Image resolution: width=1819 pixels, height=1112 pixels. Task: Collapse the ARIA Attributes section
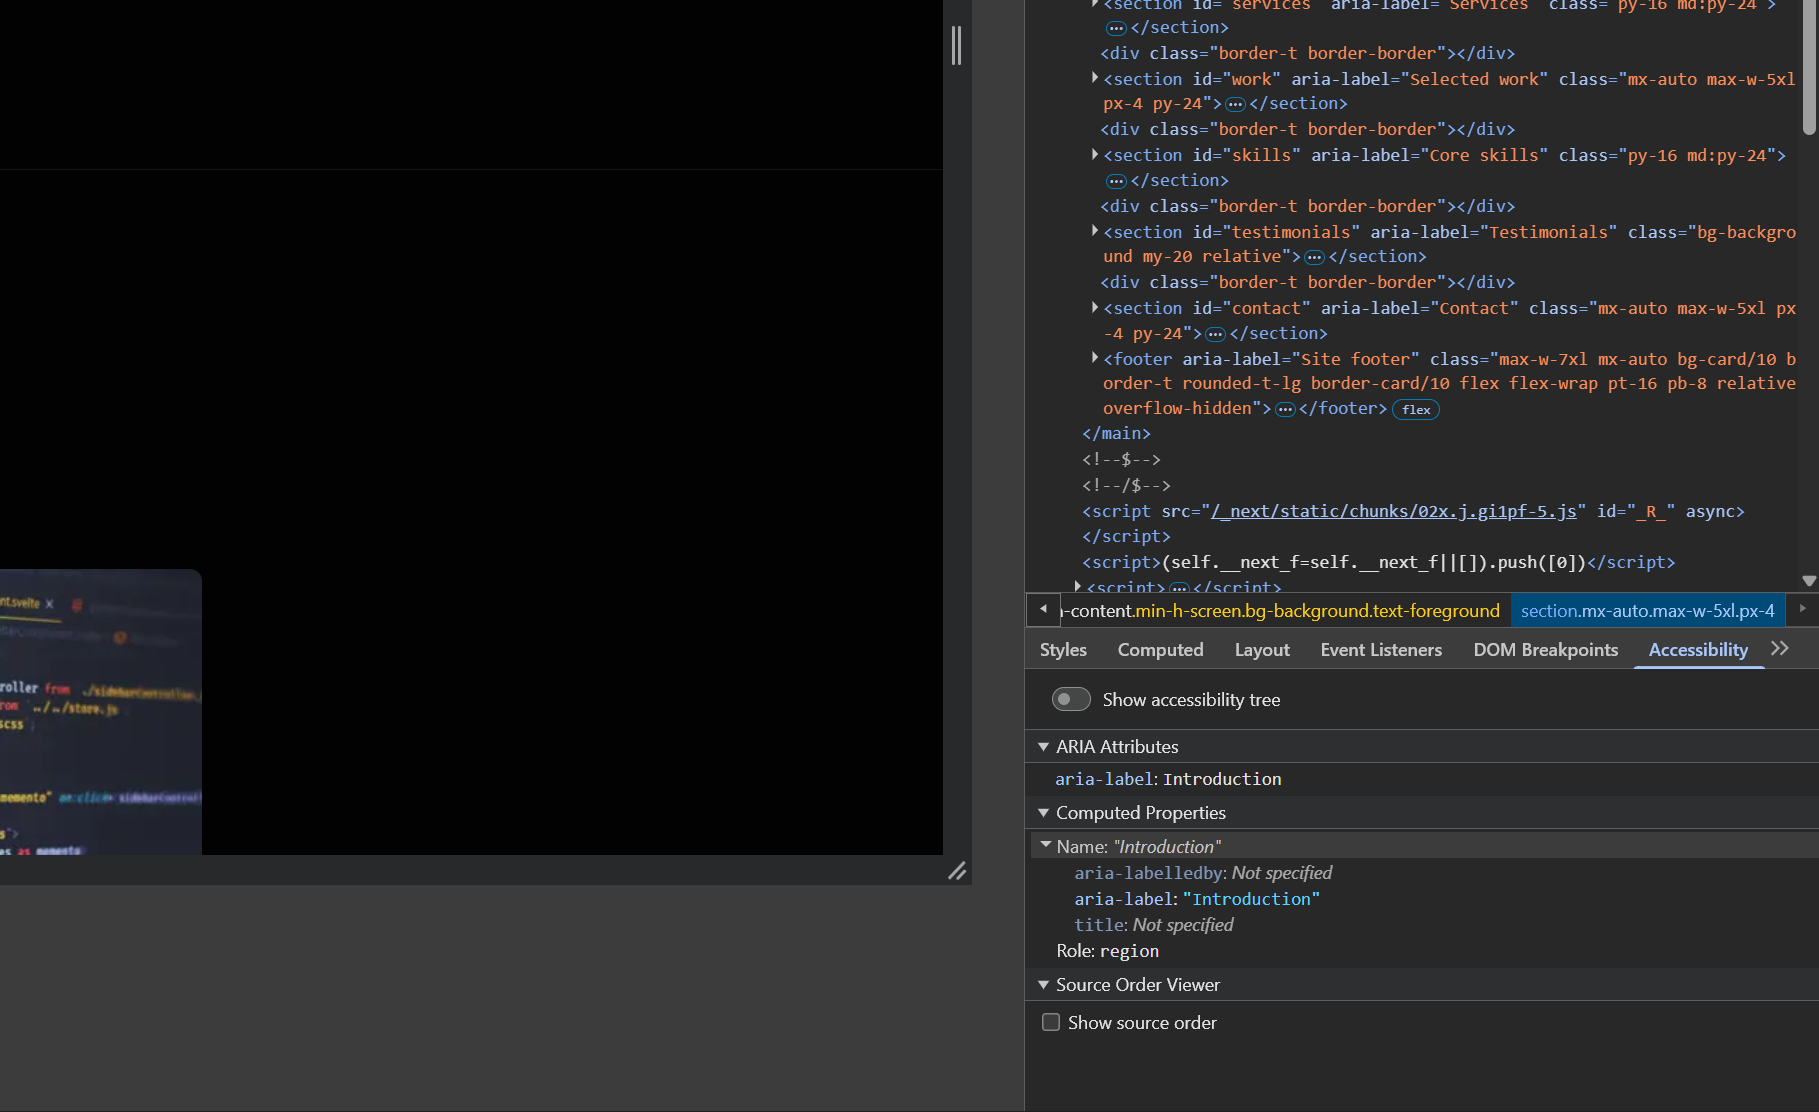[1043, 746]
